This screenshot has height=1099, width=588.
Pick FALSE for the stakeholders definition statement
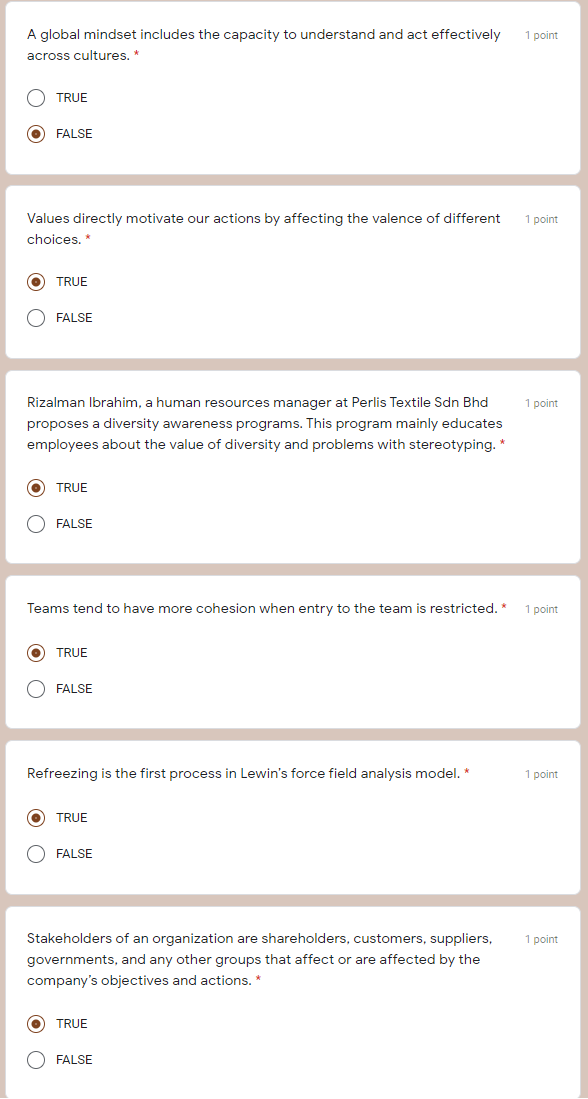pos(36,1059)
